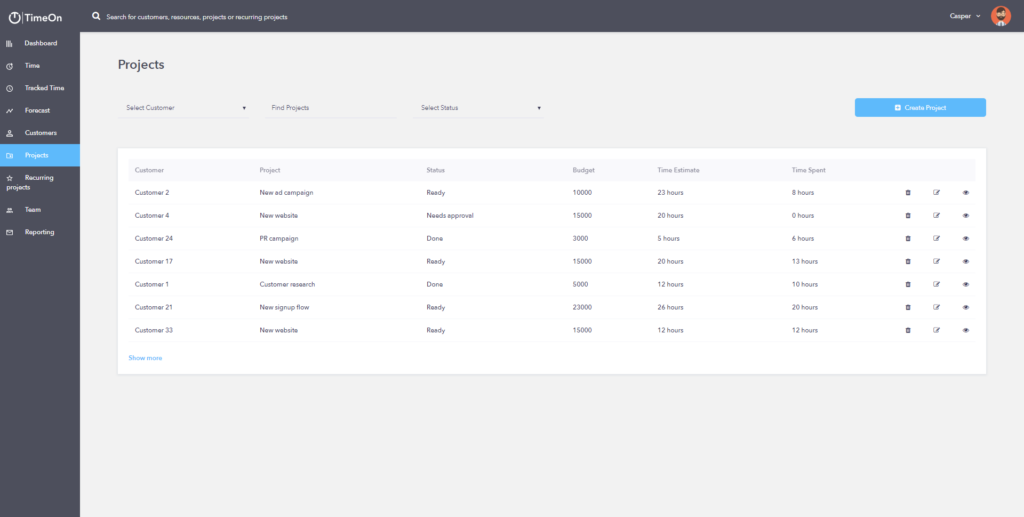This screenshot has width=1024, height=517.
Task: Select the "PR campaign" project name
Action: [279, 238]
